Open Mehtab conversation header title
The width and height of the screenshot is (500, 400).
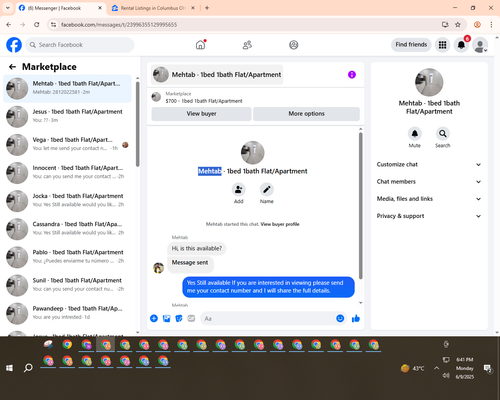[x=217, y=75]
